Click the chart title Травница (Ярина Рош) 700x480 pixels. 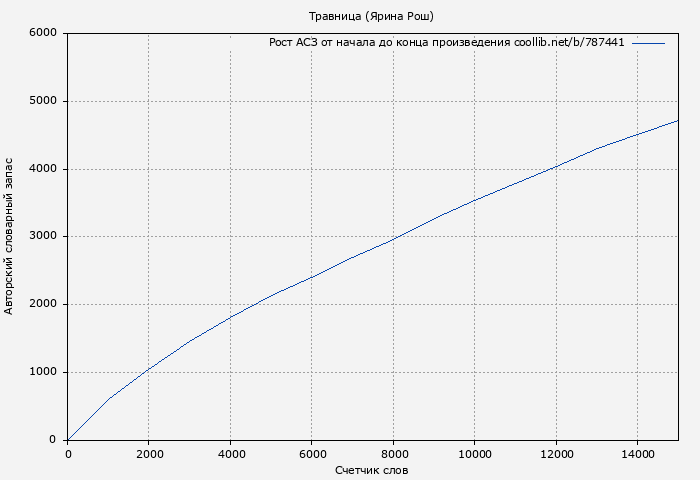coord(372,16)
